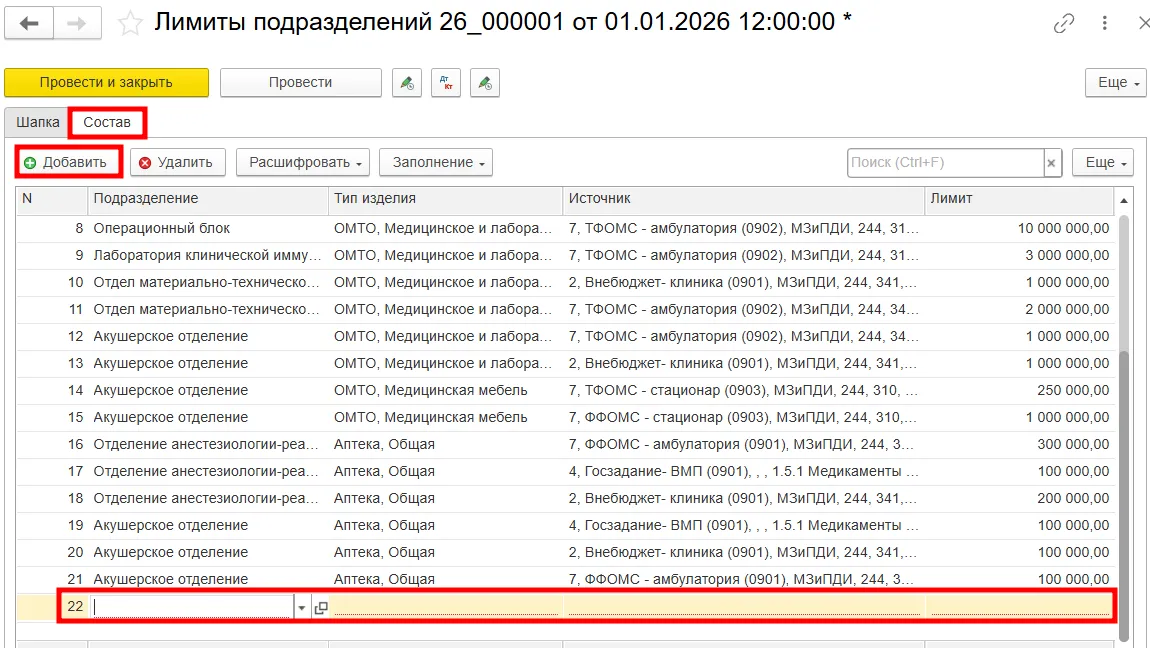Screen dimensions: 1150x648
Task: Click the green pencil icon after Дт/Кт
Action: (485, 83)
